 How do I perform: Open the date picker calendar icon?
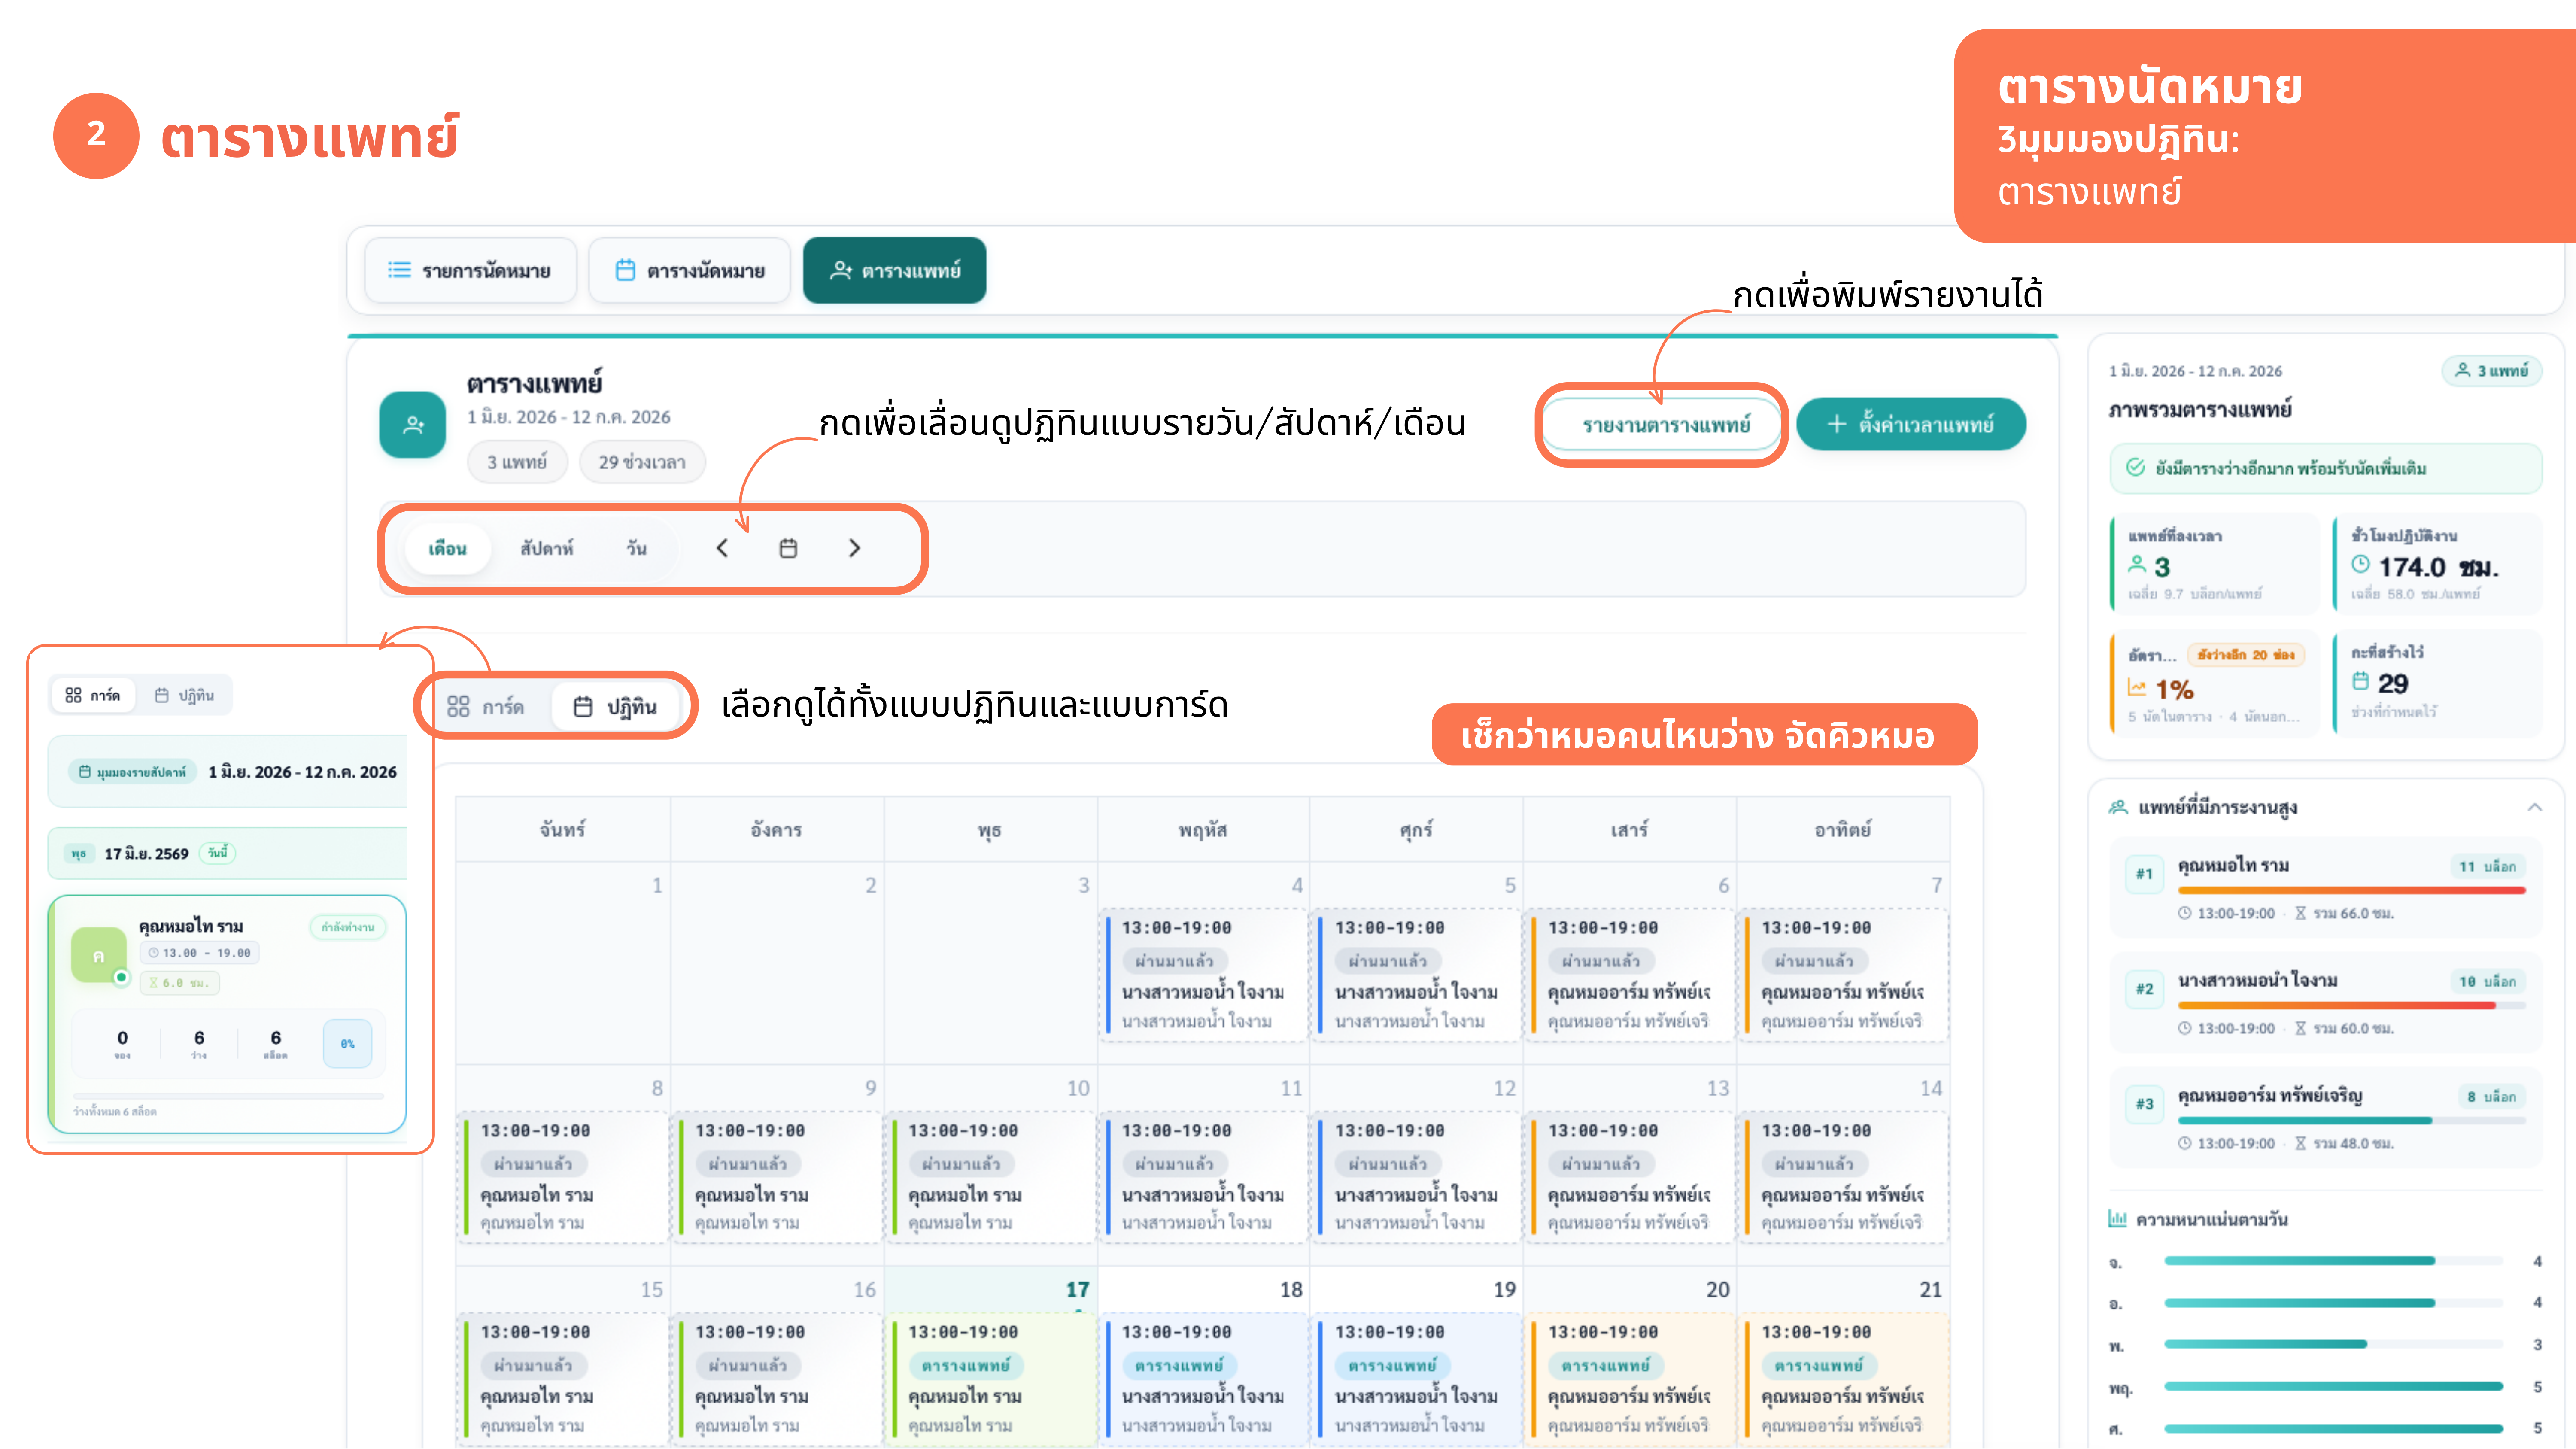point(788,548)
